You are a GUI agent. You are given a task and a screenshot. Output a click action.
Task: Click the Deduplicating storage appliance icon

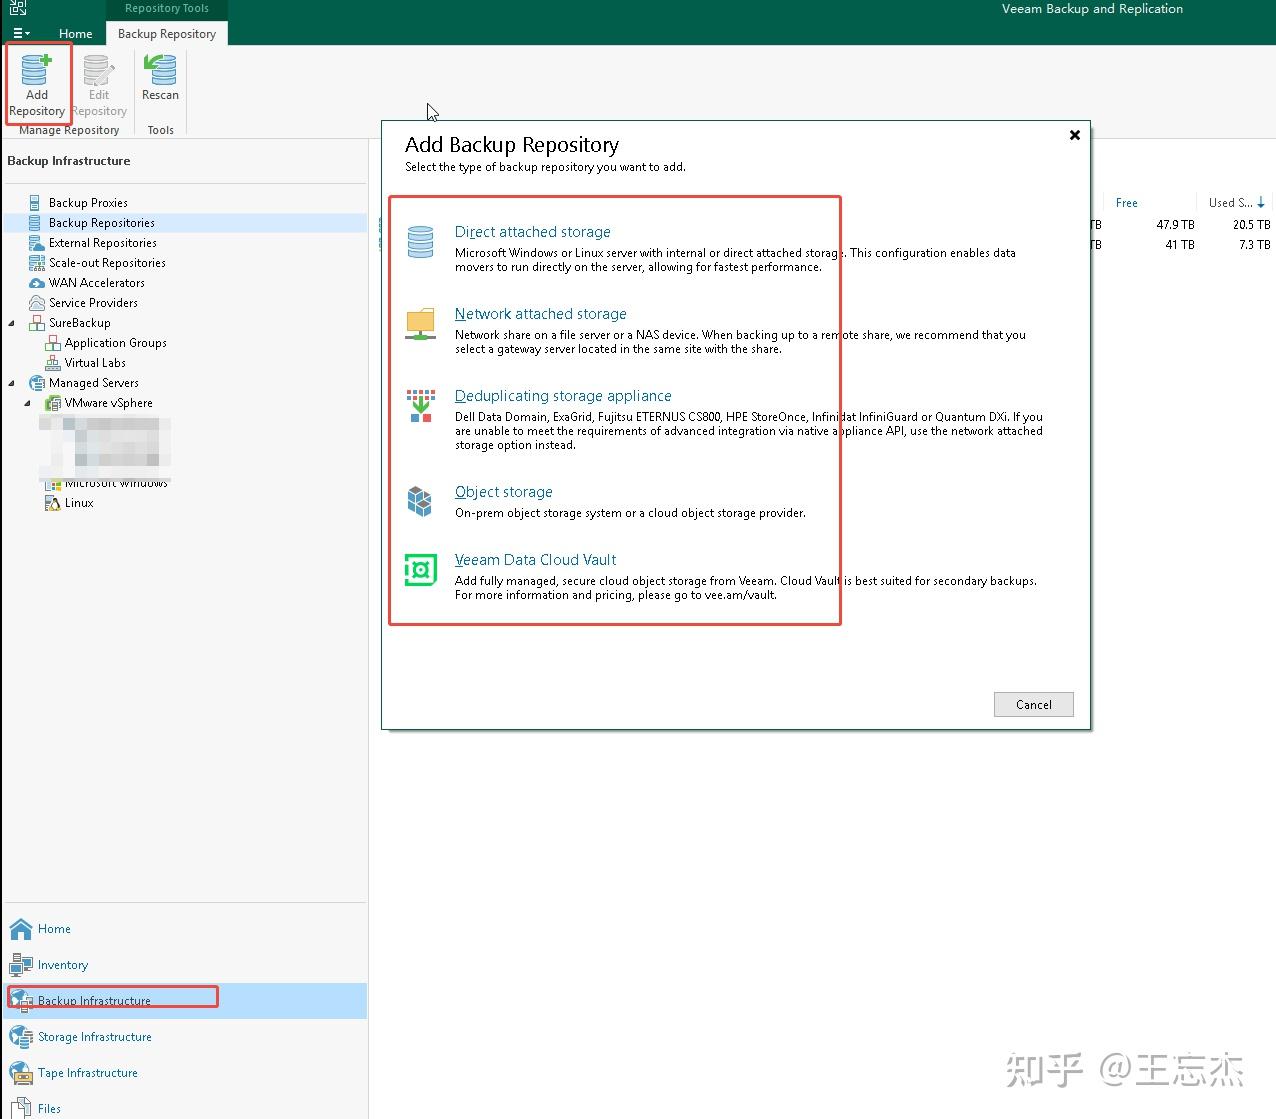[421, 406]
